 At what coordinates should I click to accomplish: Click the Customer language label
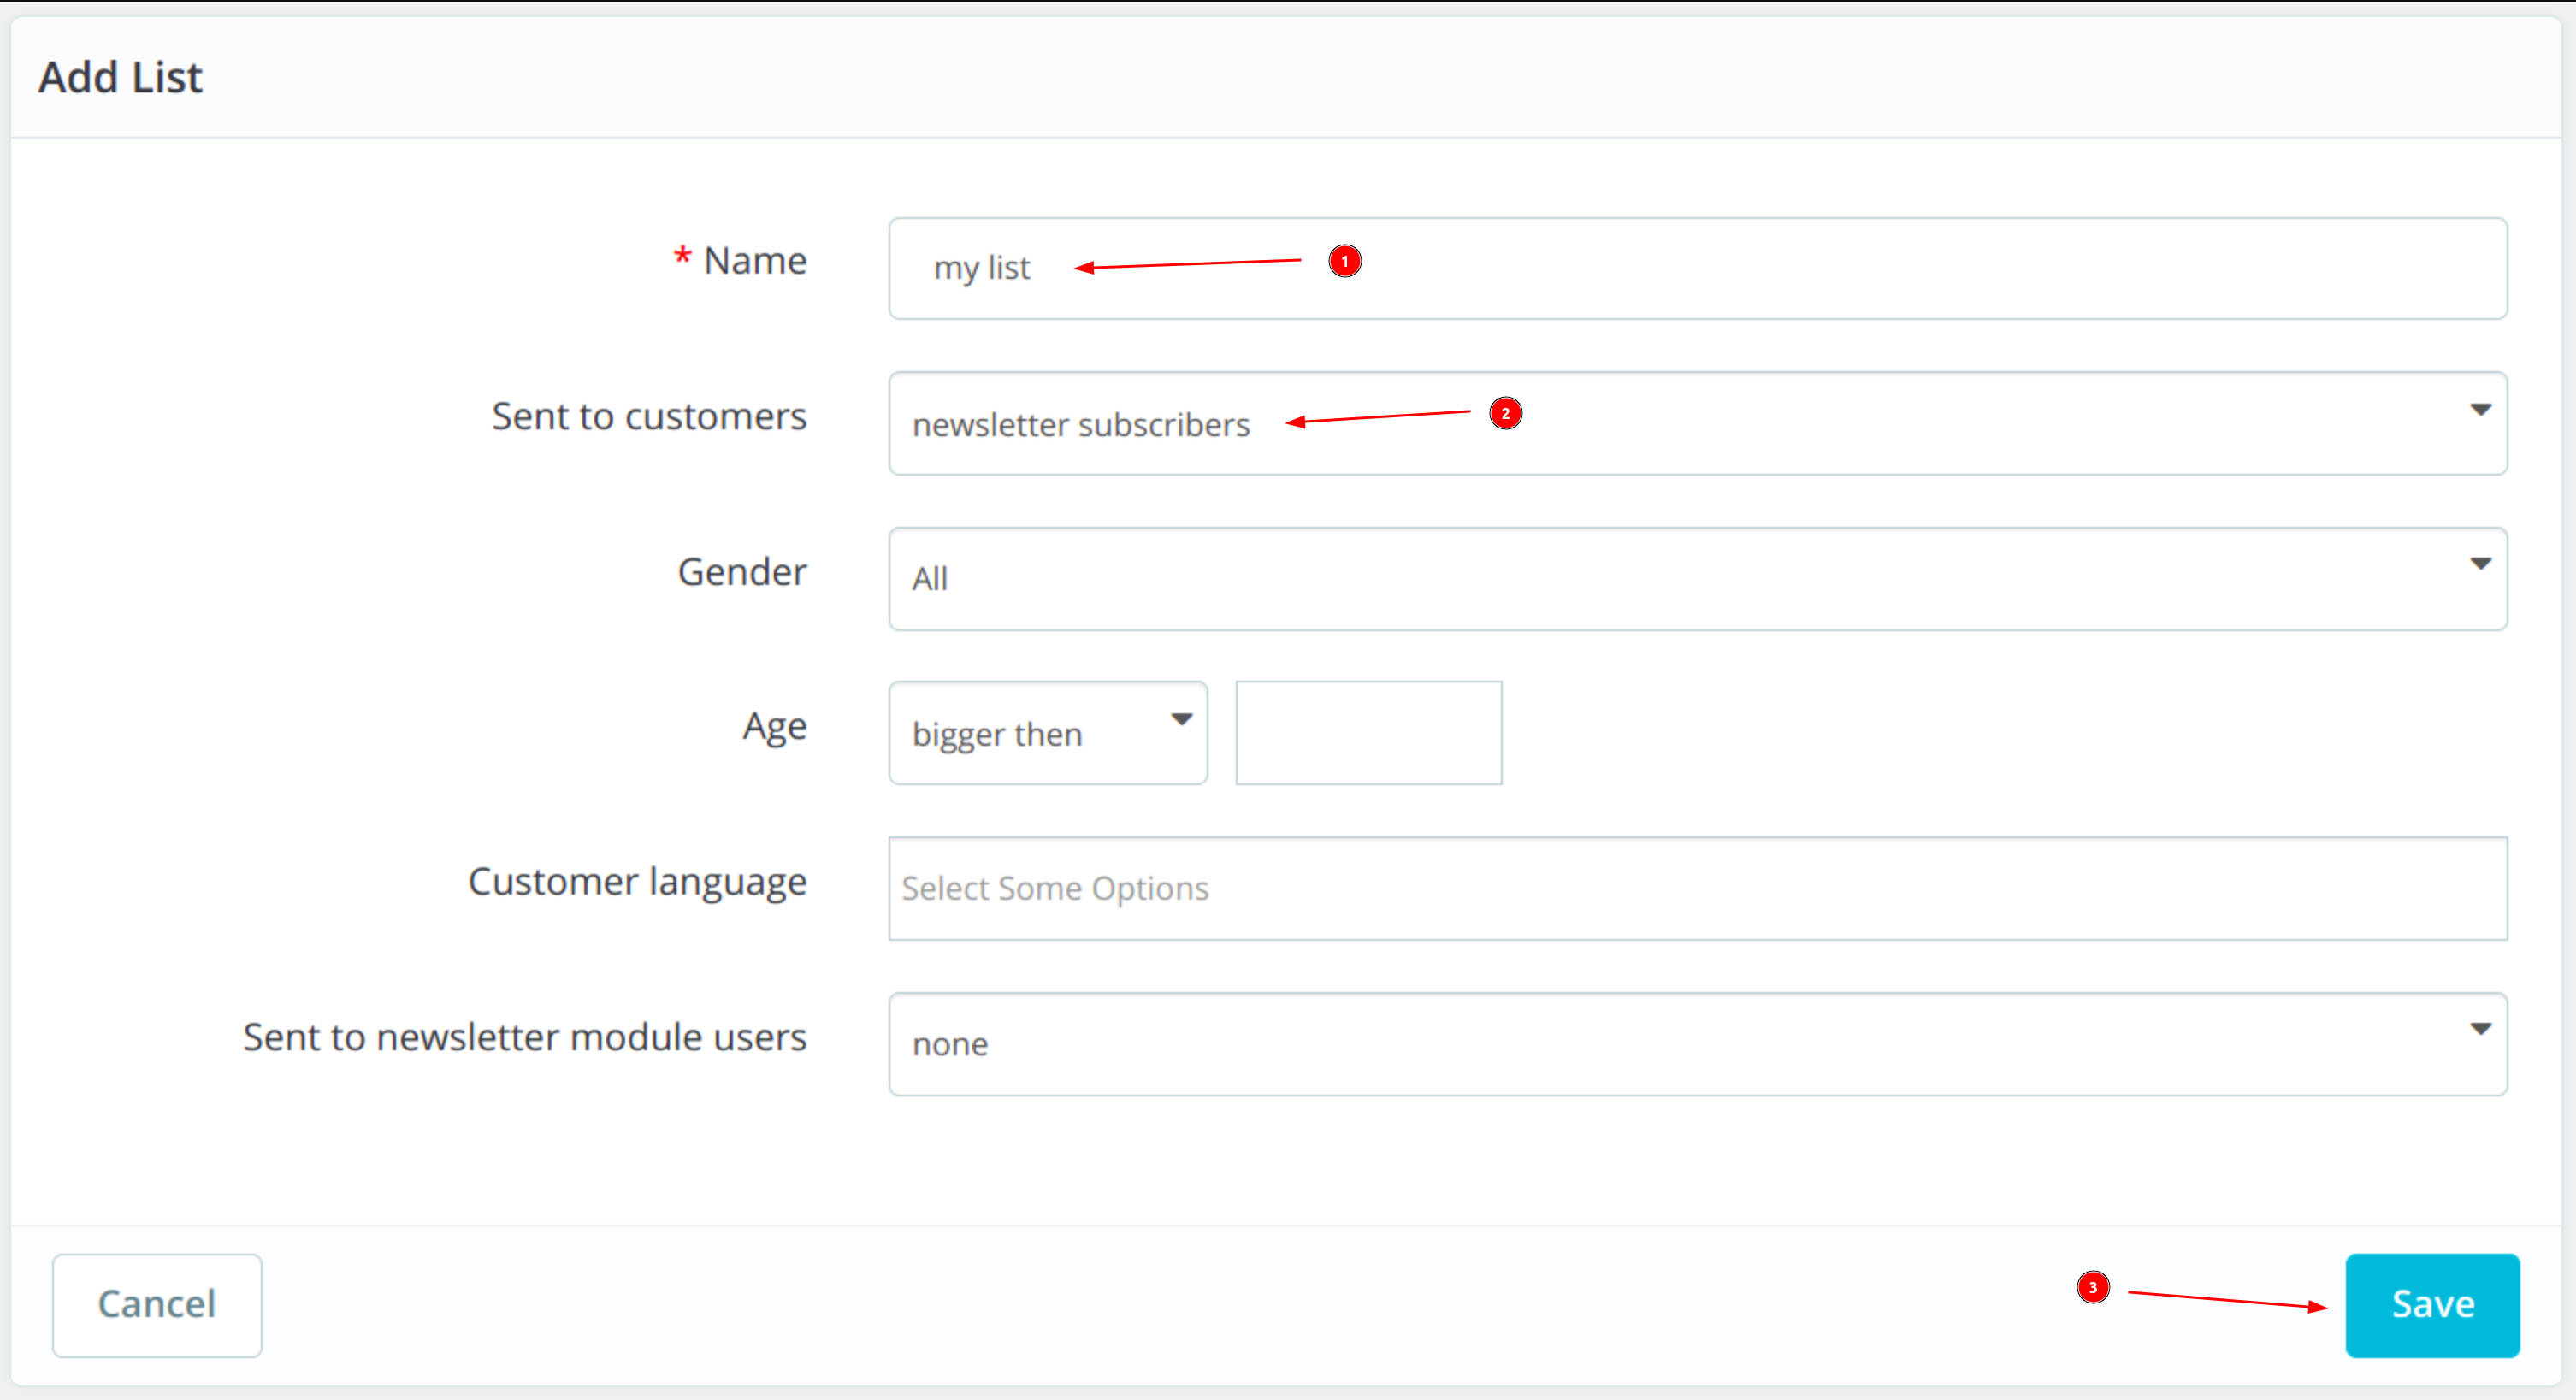pos(637,882)
